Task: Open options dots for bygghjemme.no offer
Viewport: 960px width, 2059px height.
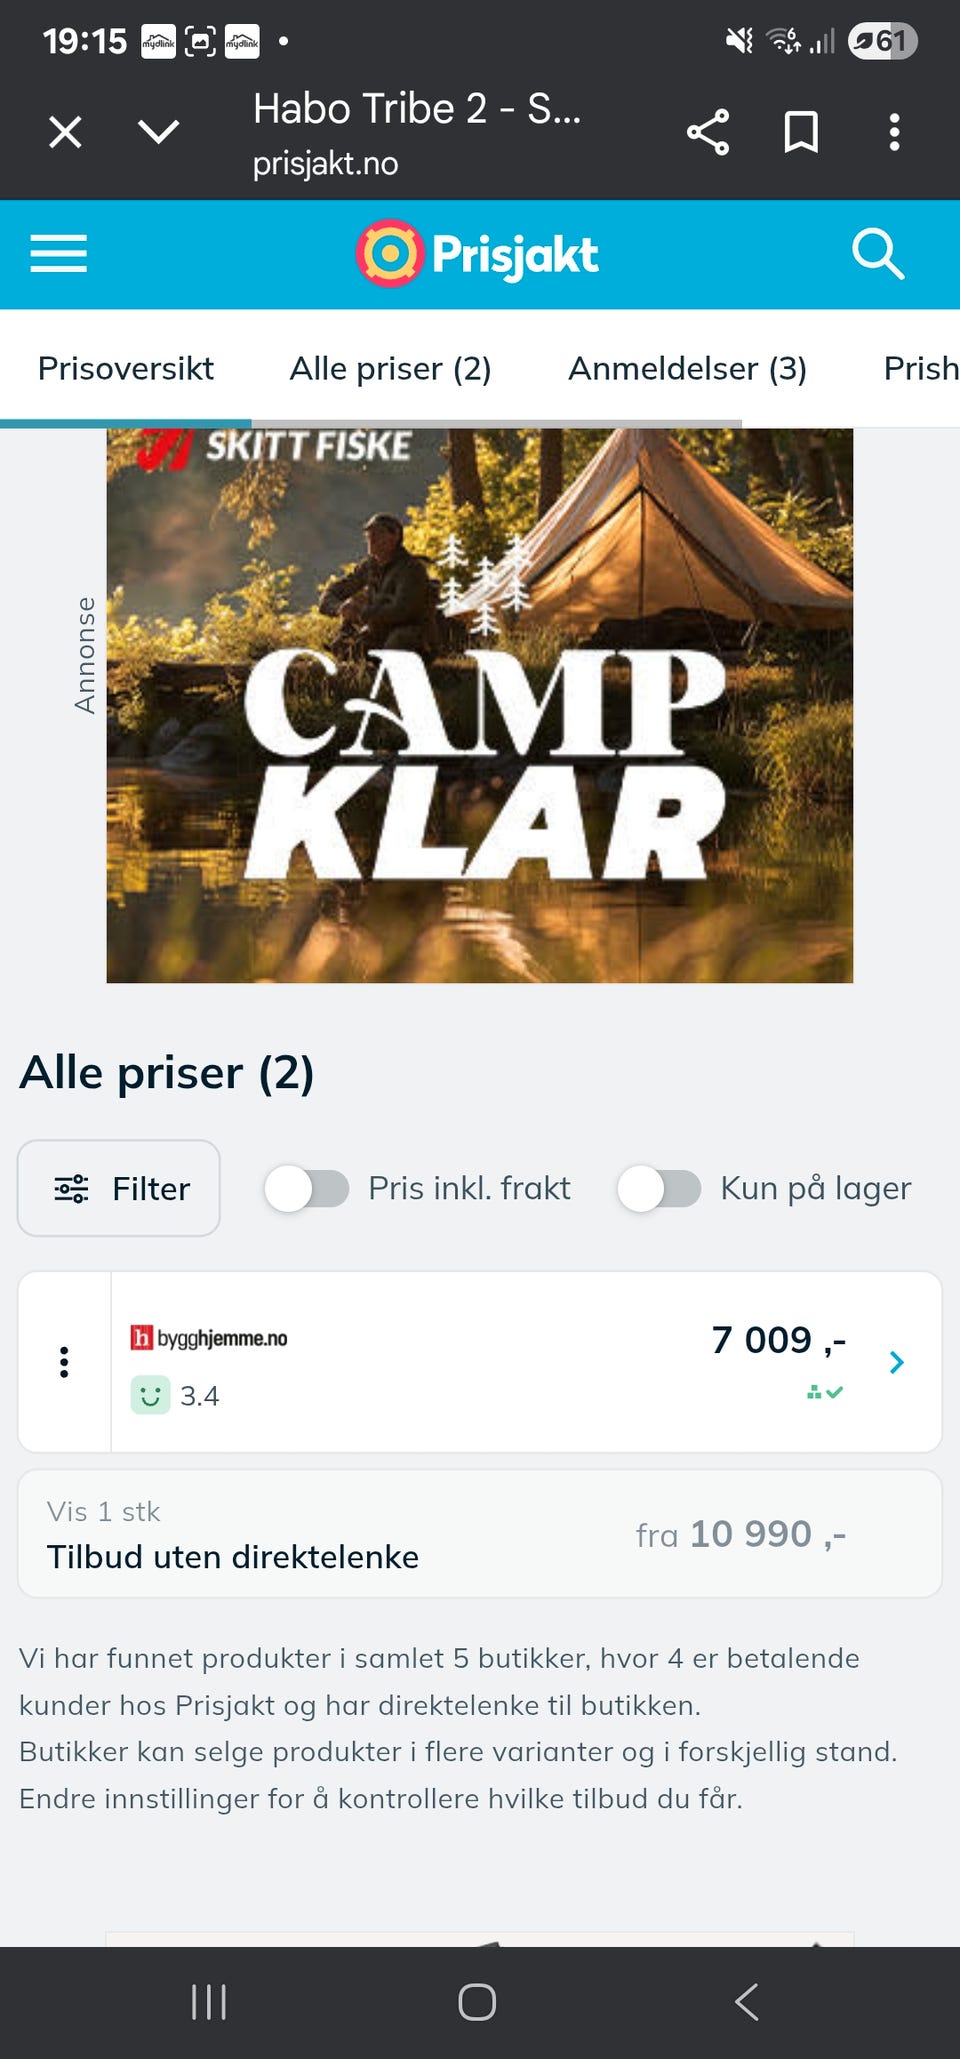Action: pos(64,1362)
